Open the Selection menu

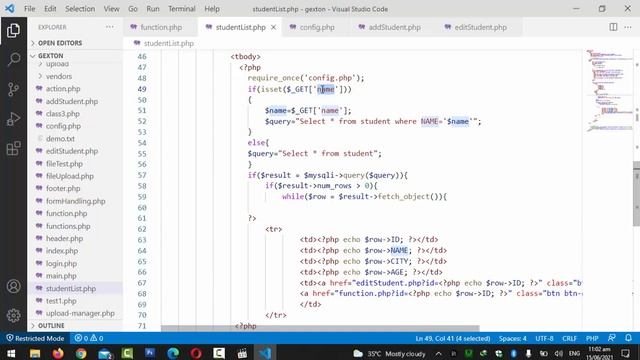tap(80, 9)
